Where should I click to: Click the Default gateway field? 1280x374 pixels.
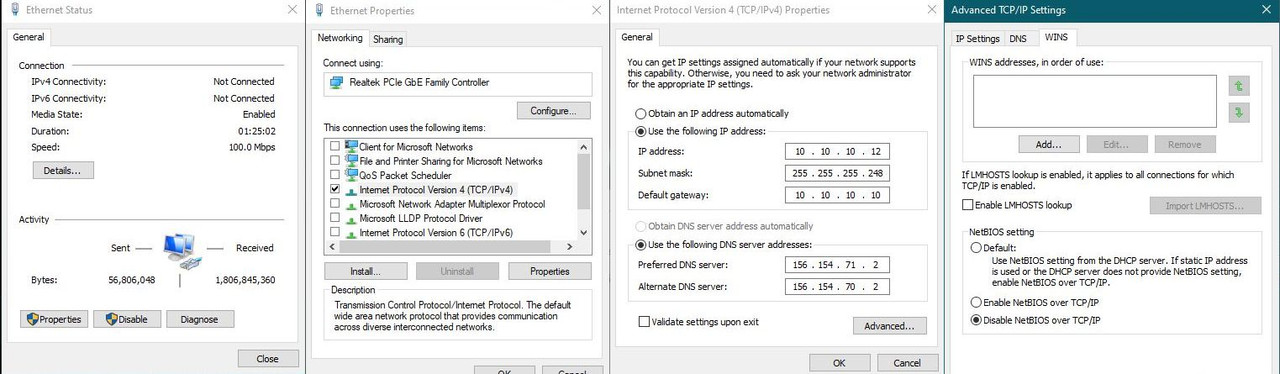pos(837,195)
